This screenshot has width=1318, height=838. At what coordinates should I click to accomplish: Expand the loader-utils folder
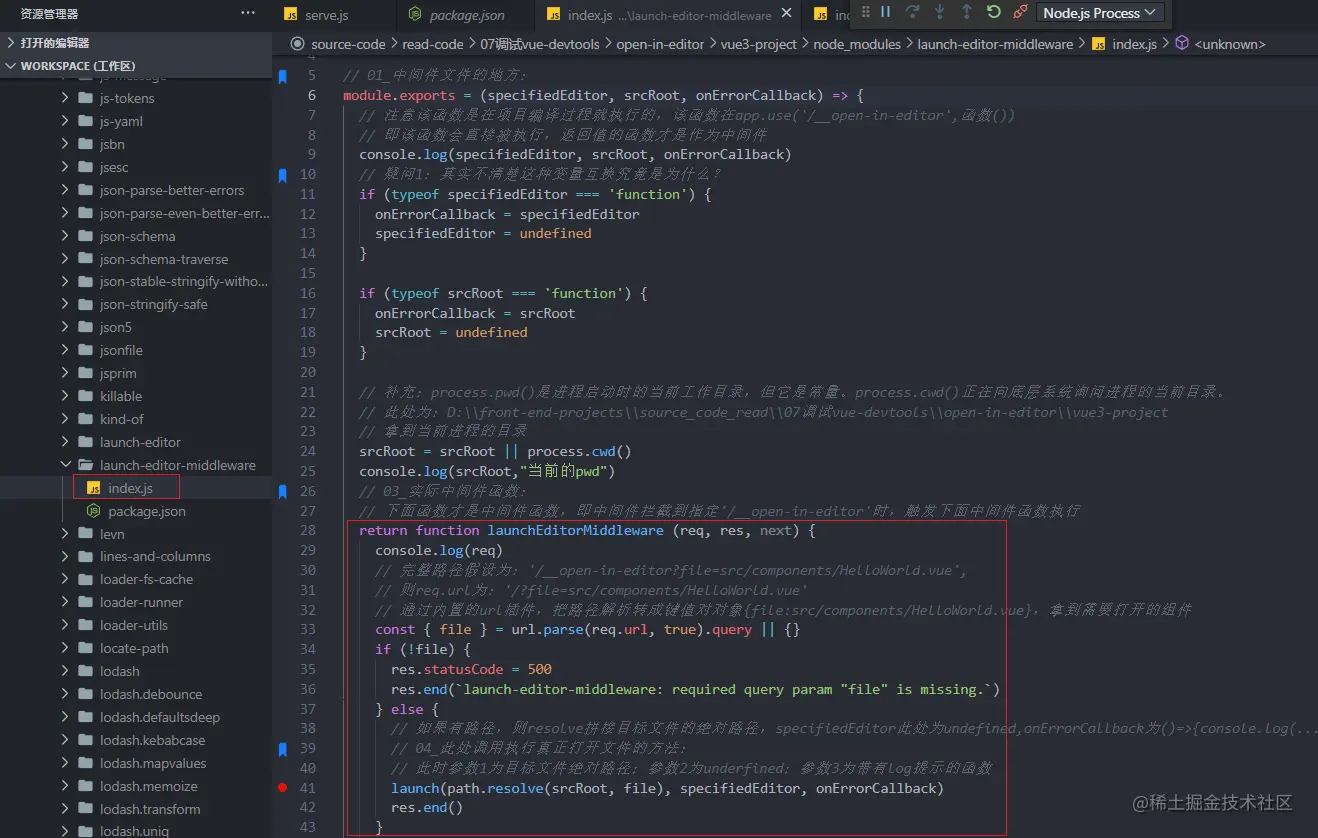point(66,625)
